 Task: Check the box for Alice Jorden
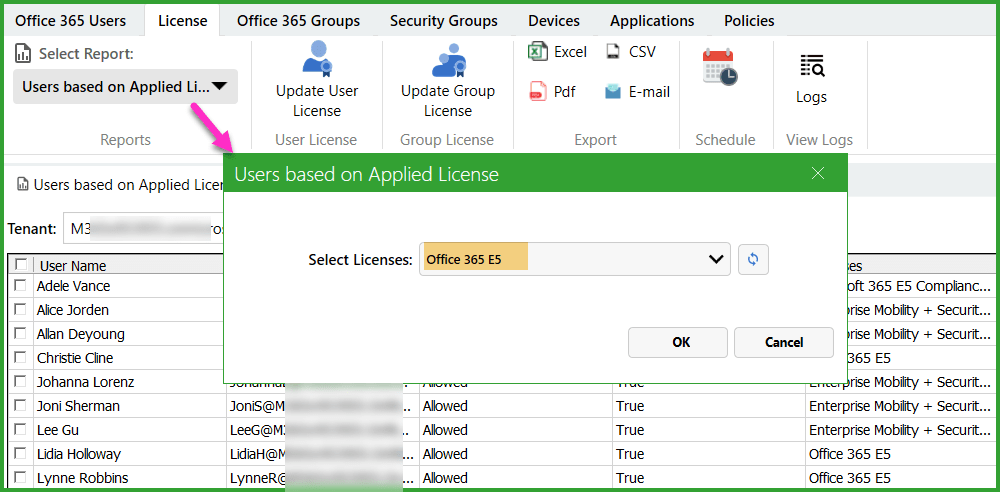[20, 309]
